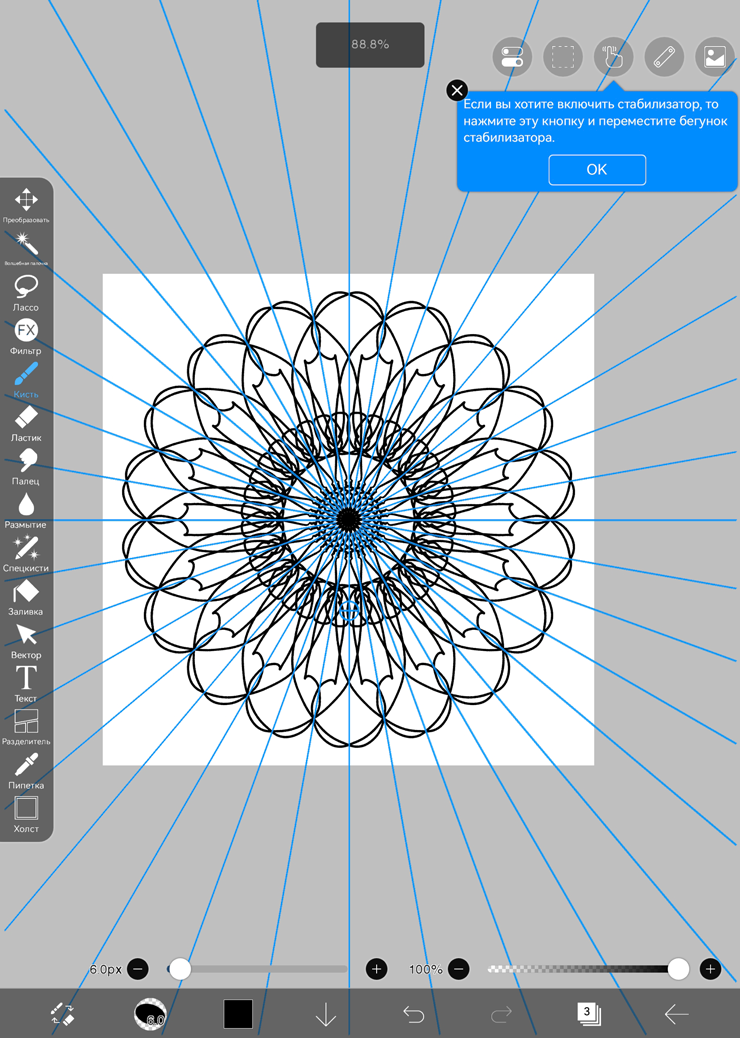Toggle the switches icon in top toolbar
Screen dimensions: 740x1038
(512, 57)
